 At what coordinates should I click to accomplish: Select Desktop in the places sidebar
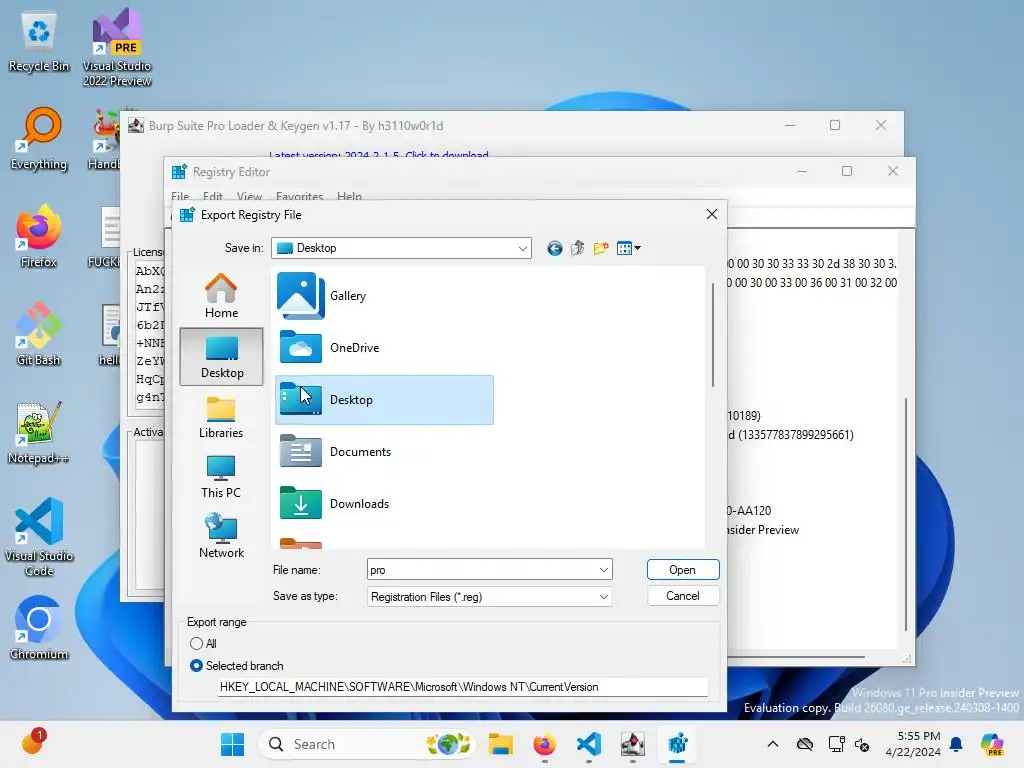click(221, 357)
